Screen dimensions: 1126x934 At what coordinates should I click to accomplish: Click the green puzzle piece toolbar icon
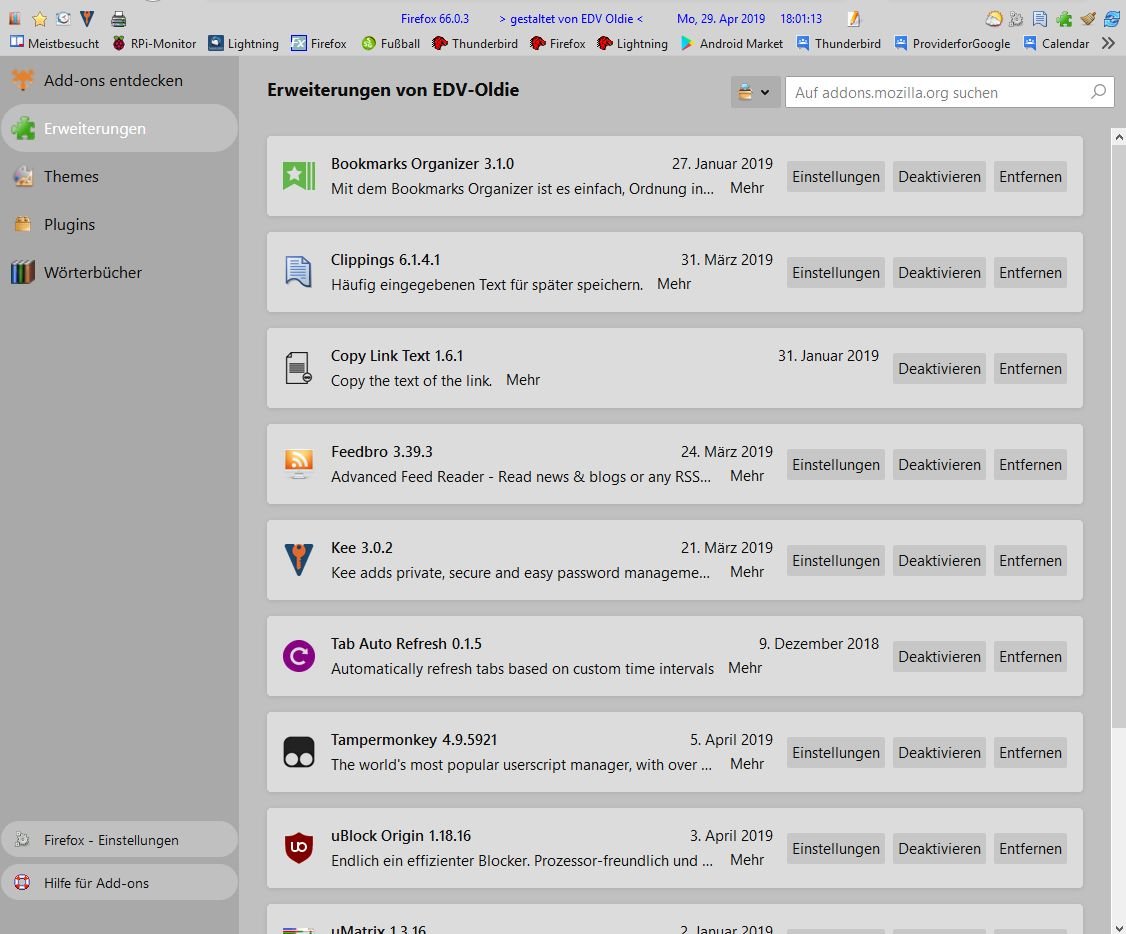coord(1064,19)
